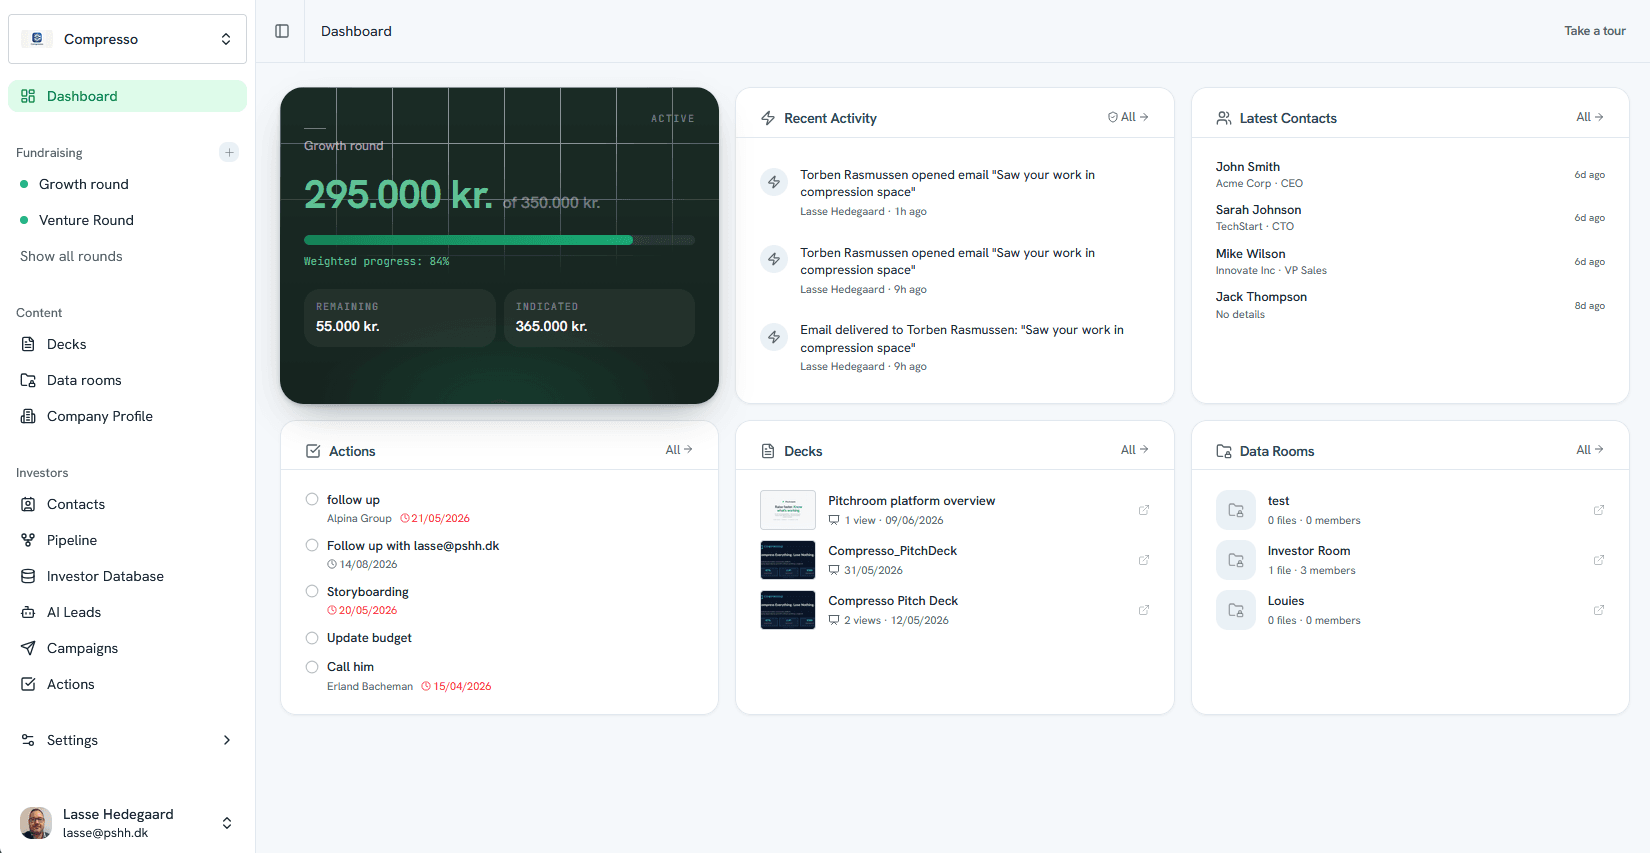Click Lasse Hedegaard's profile avatar
1650x853 pixels.
(x=36, y=823)
